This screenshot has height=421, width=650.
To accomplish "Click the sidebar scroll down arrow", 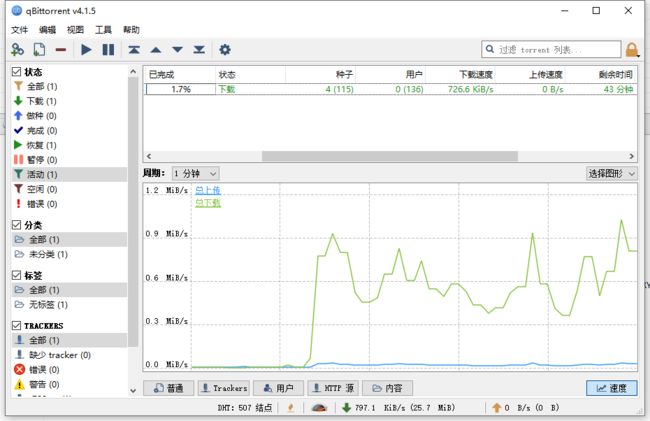I will click(133, 390).
